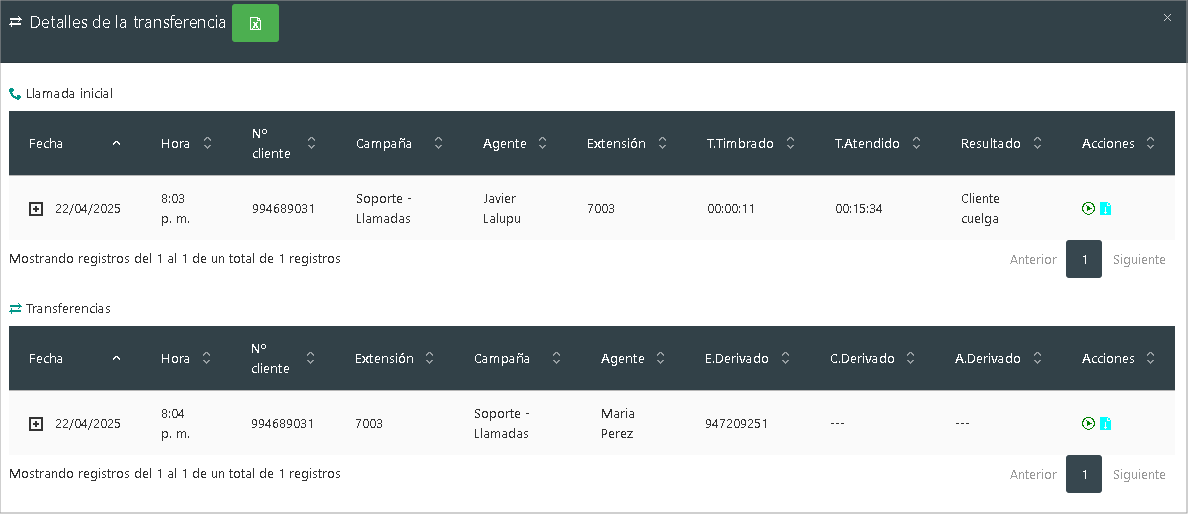The width and height of the screenshot is (1188, 514).
Task: Click Anterior under the transfers table
Action: coord(1033,474)
